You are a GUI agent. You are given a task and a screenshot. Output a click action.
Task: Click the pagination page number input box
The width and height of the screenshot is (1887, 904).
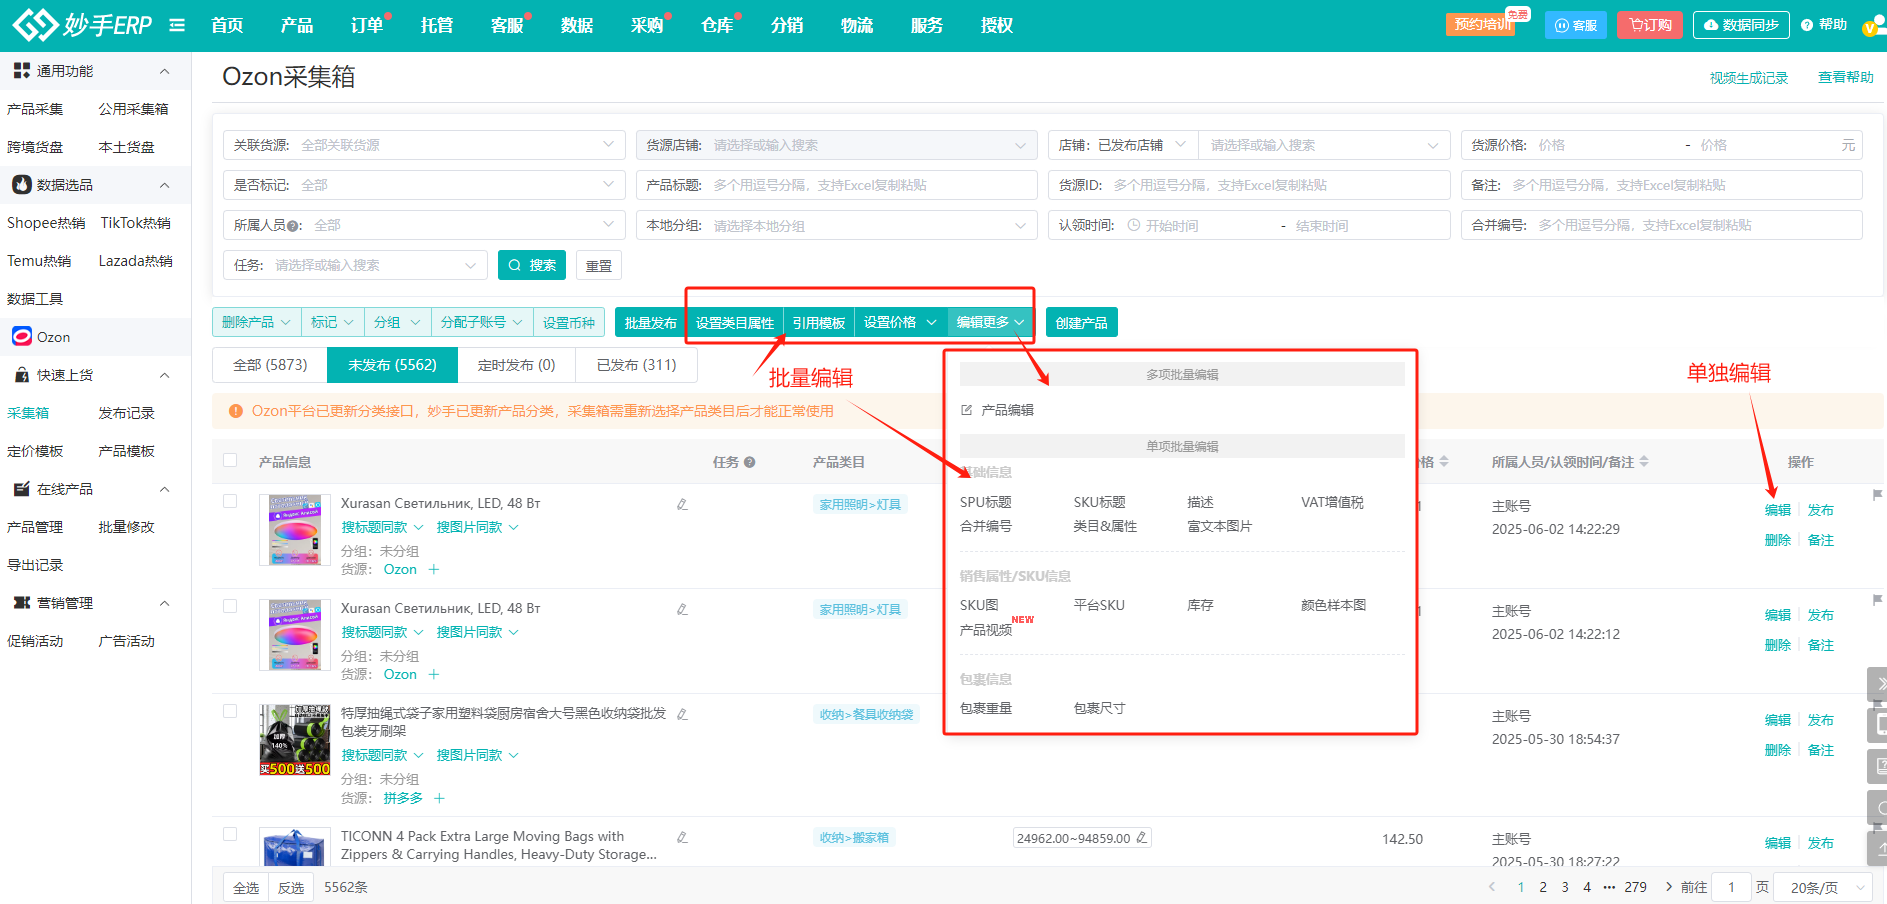tap(1731, 887)
